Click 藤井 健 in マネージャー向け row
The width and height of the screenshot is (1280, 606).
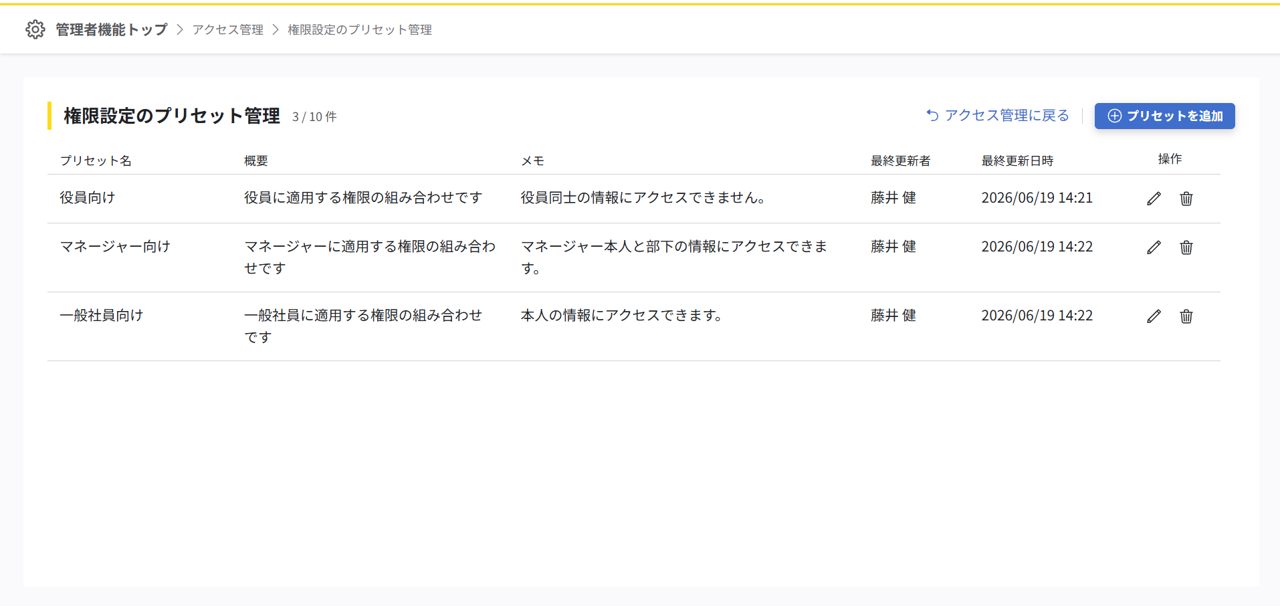[893, 246]
